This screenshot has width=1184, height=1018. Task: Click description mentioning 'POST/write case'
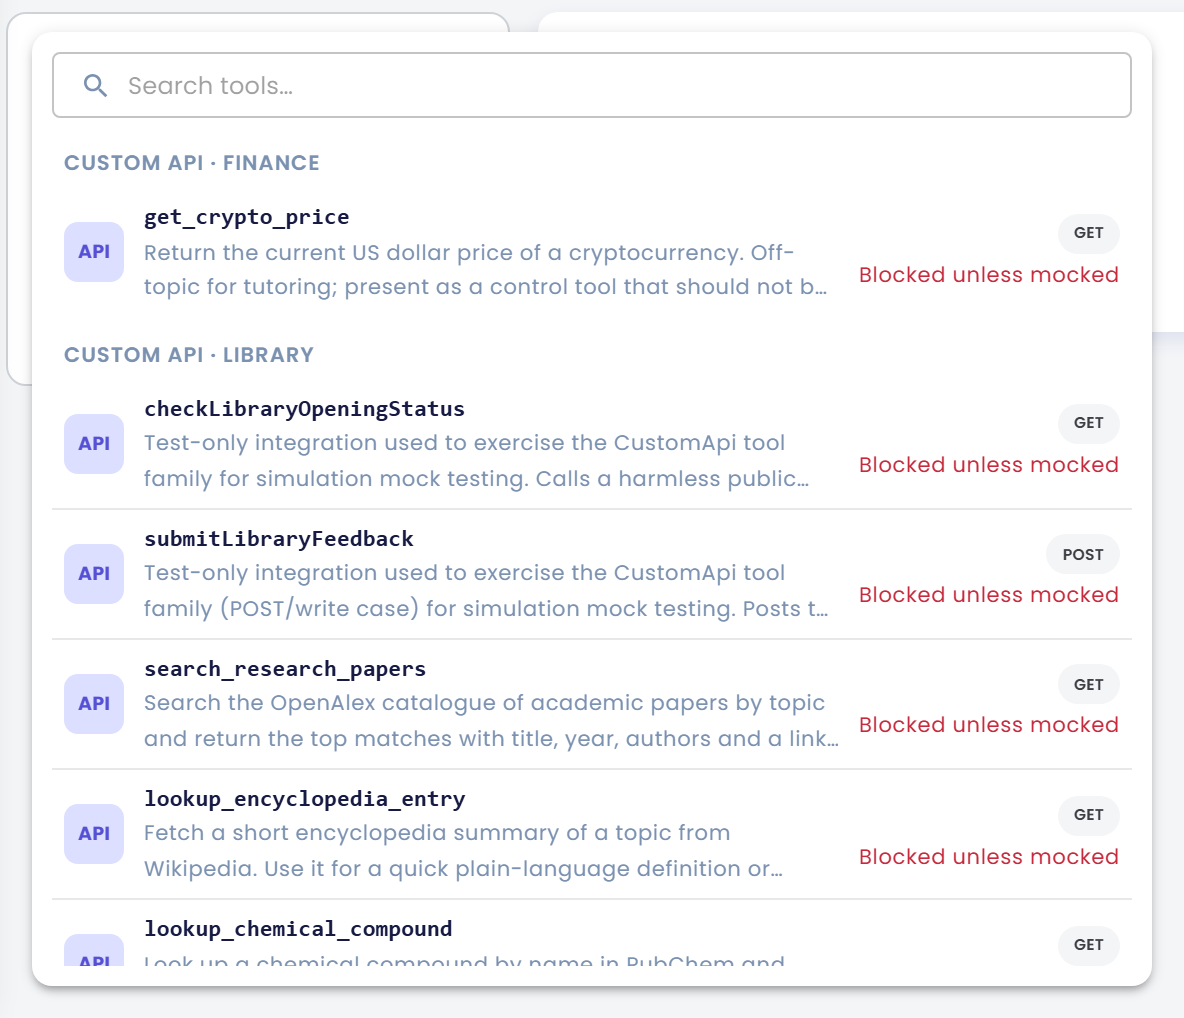click(486, 591)
